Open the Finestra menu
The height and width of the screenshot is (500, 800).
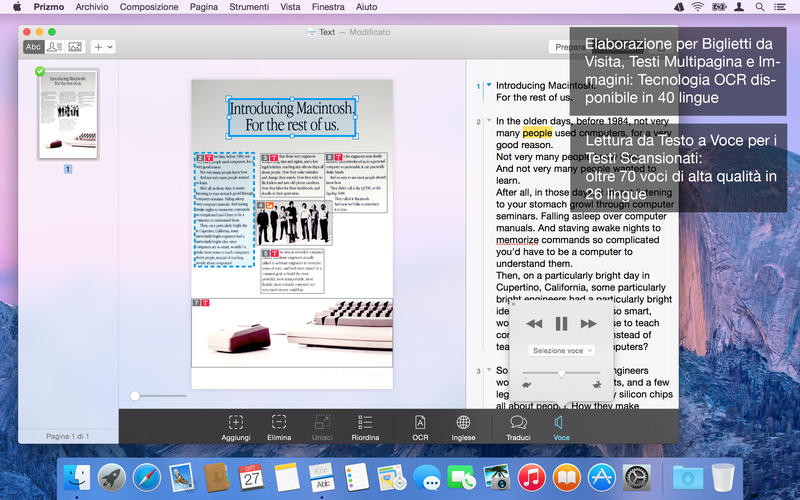tap(328, 7)
